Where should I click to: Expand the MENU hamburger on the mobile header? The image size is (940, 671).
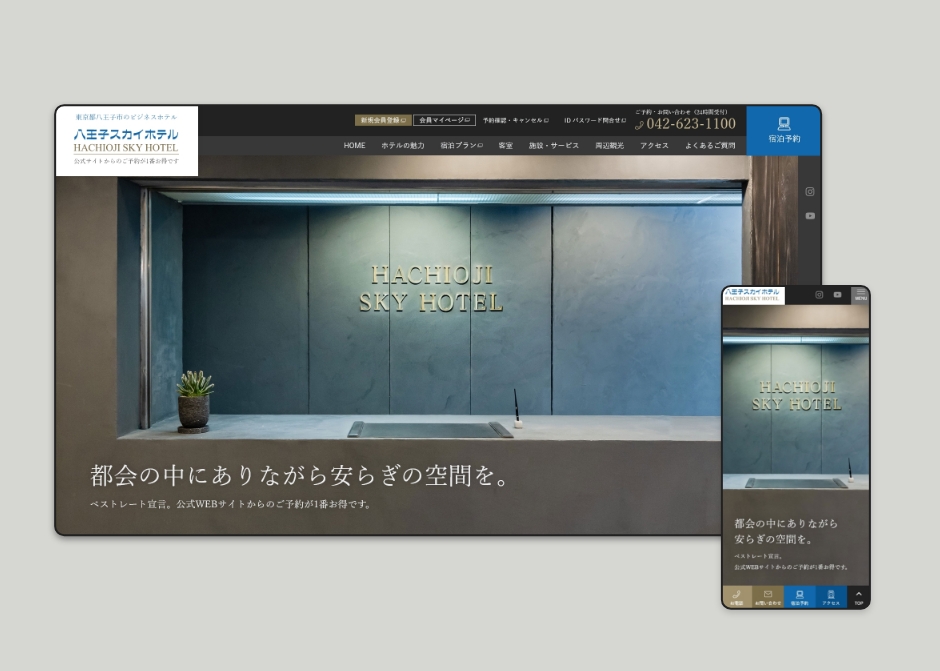860,295
